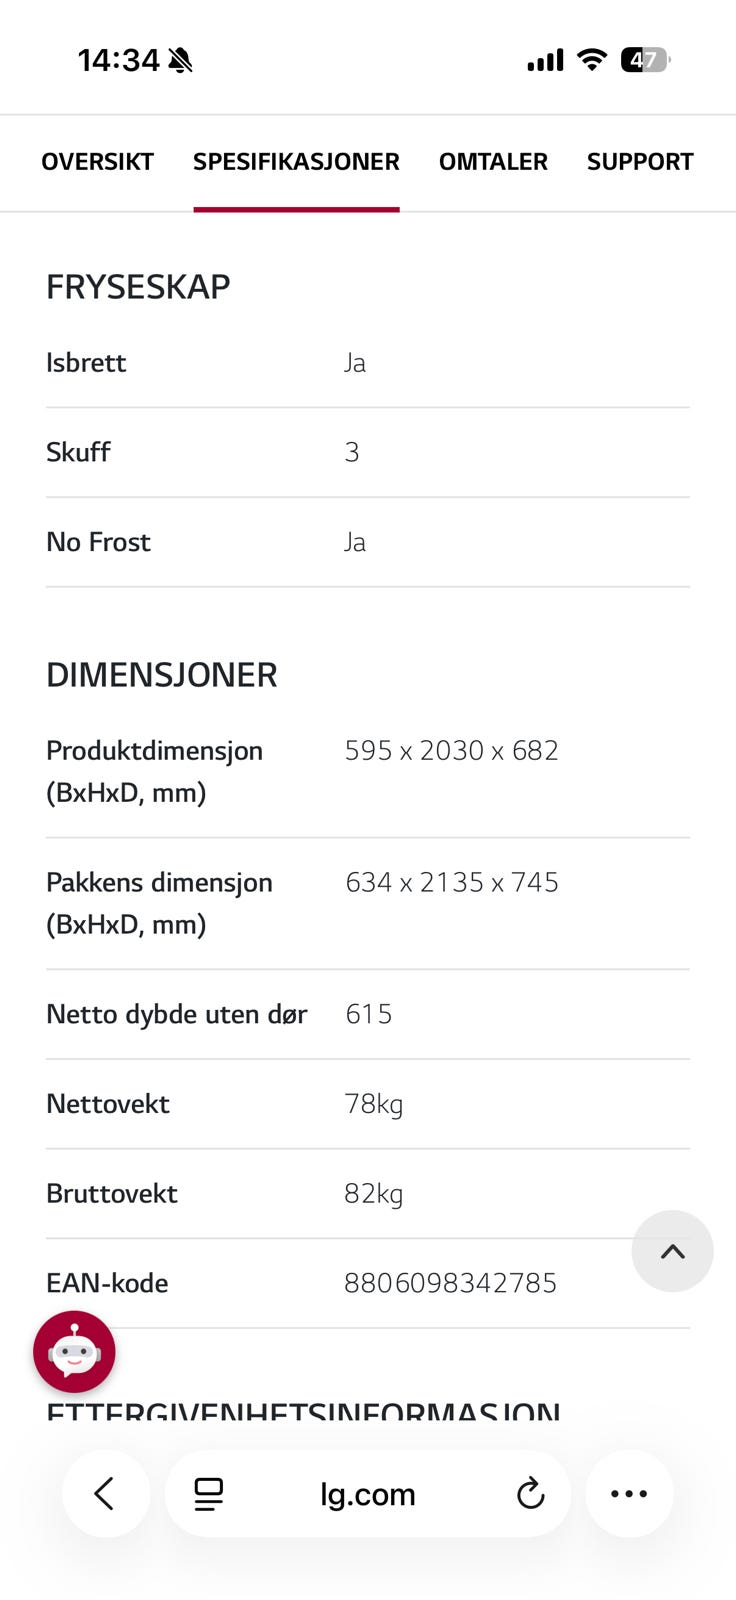Tap the ETTERGIVENHETSINFORMASJON heading
Viewport: 736px width, 1600px height.
coord(303,1413)
